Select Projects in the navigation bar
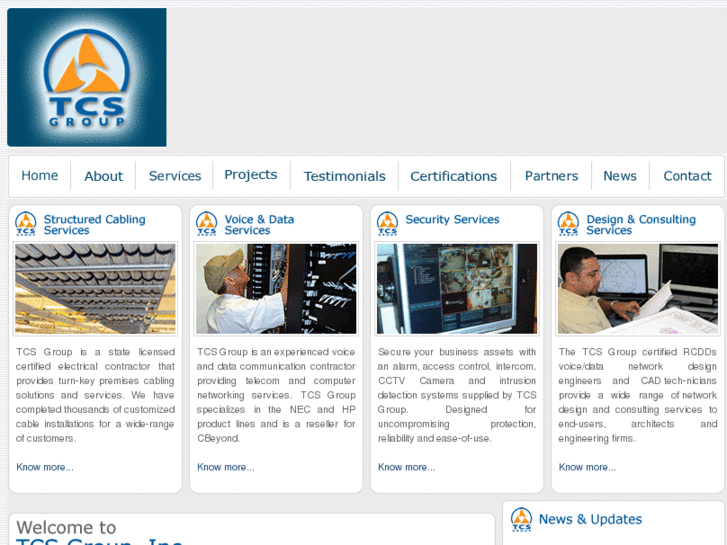This screenshot has height=545, width=727. (251, 174)
